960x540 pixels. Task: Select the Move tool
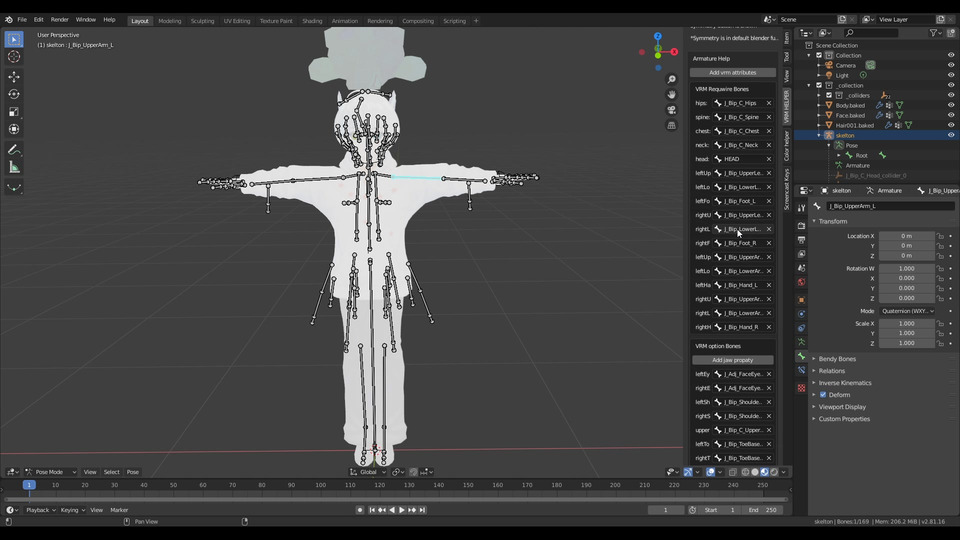pos(14,77)
